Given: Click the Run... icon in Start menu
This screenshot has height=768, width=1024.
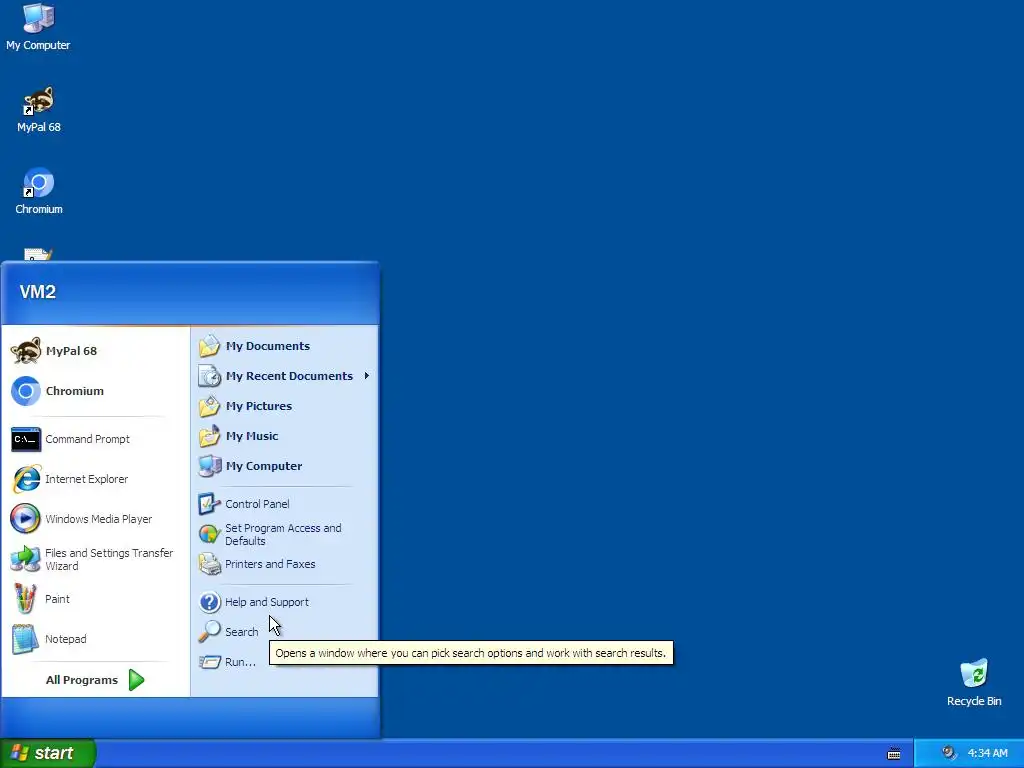Looking at the screenshot, I should [x=210, y=662].
